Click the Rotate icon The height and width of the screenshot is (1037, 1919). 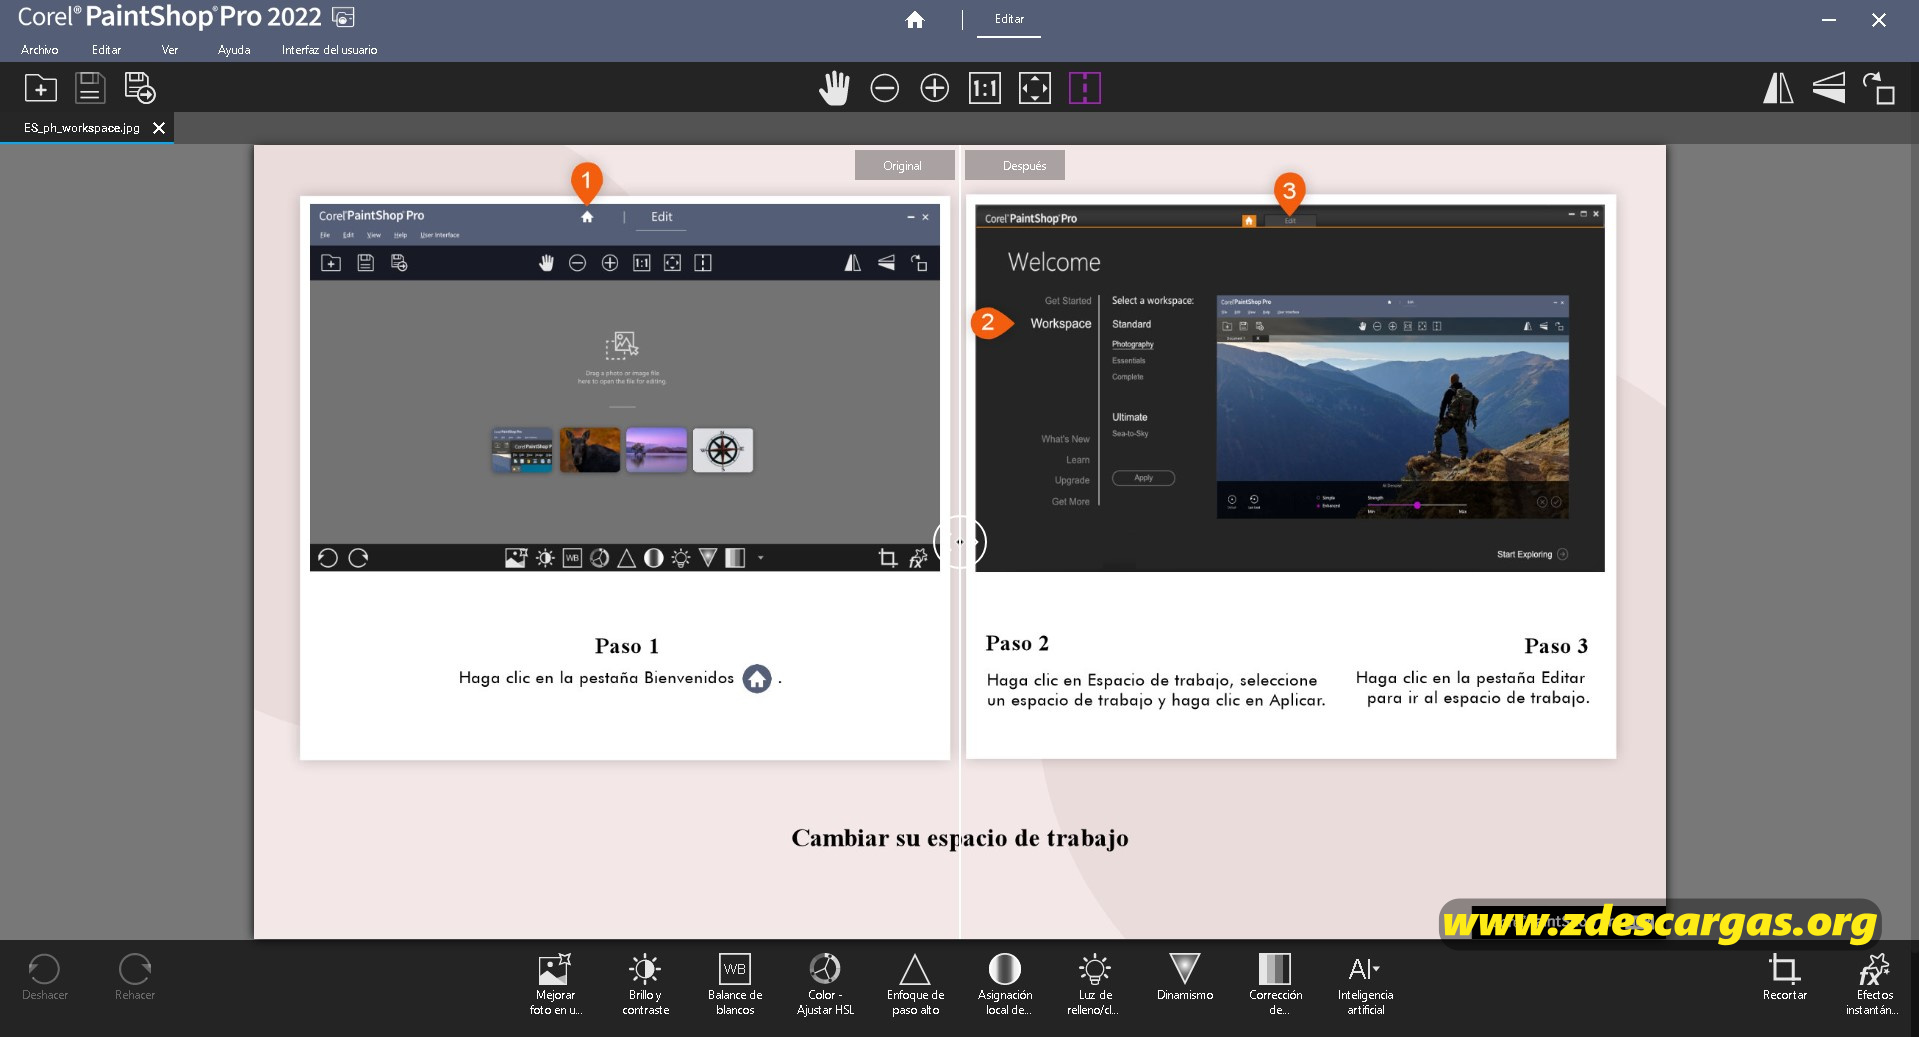(1878, 88)
